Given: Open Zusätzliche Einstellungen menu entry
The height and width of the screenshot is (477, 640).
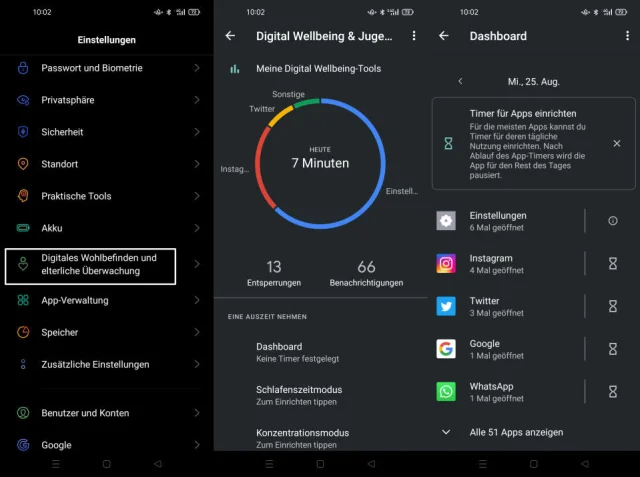Looking at the screenshot, I should [x=107, y=364].
